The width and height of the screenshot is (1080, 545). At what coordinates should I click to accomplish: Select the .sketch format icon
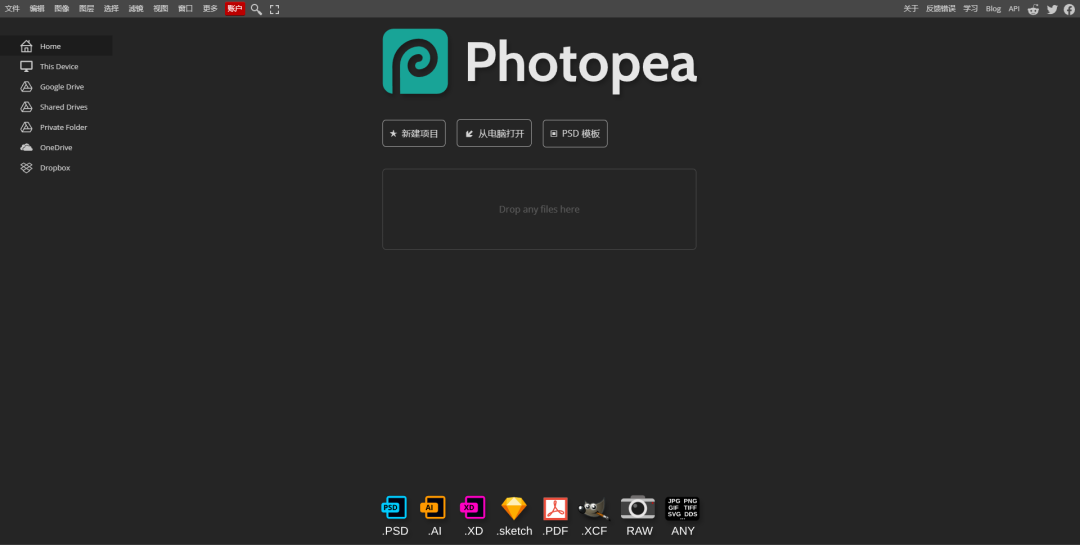(514, 508)
